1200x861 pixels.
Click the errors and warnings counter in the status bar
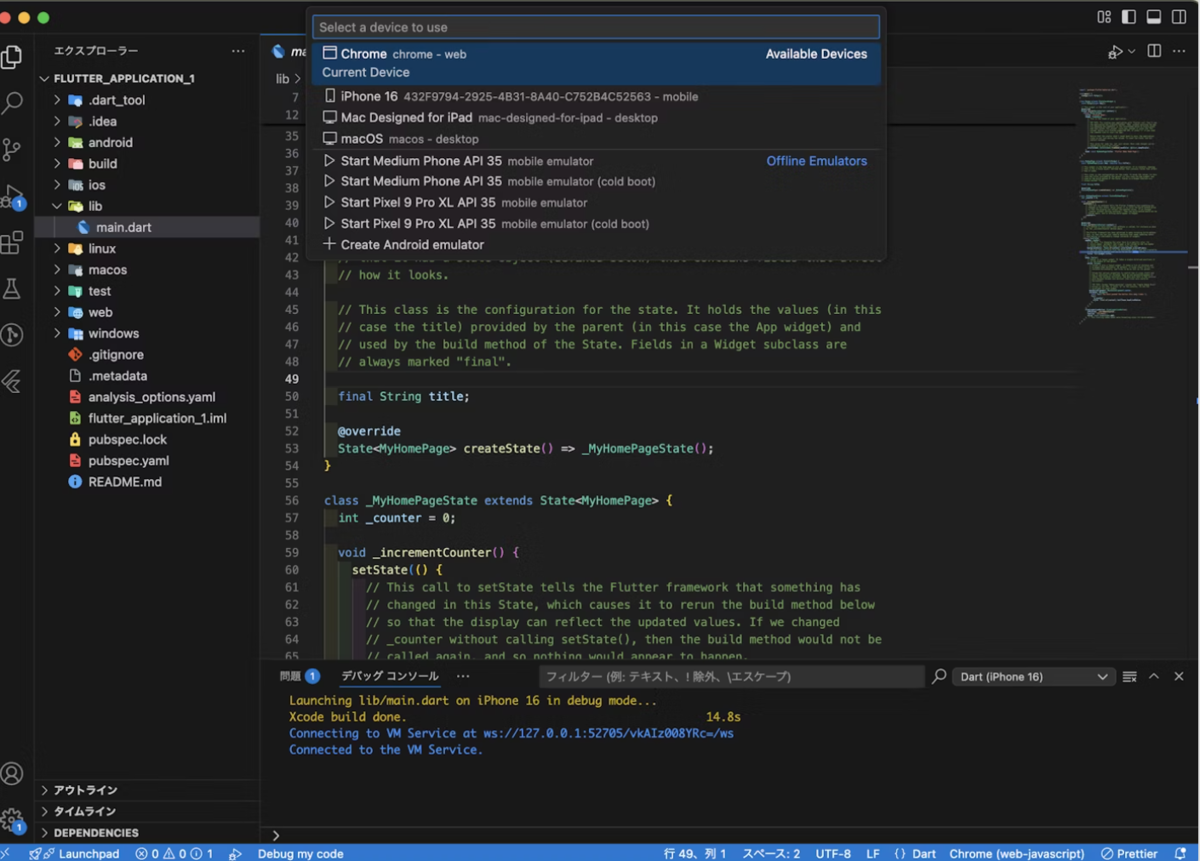[174, 854]
